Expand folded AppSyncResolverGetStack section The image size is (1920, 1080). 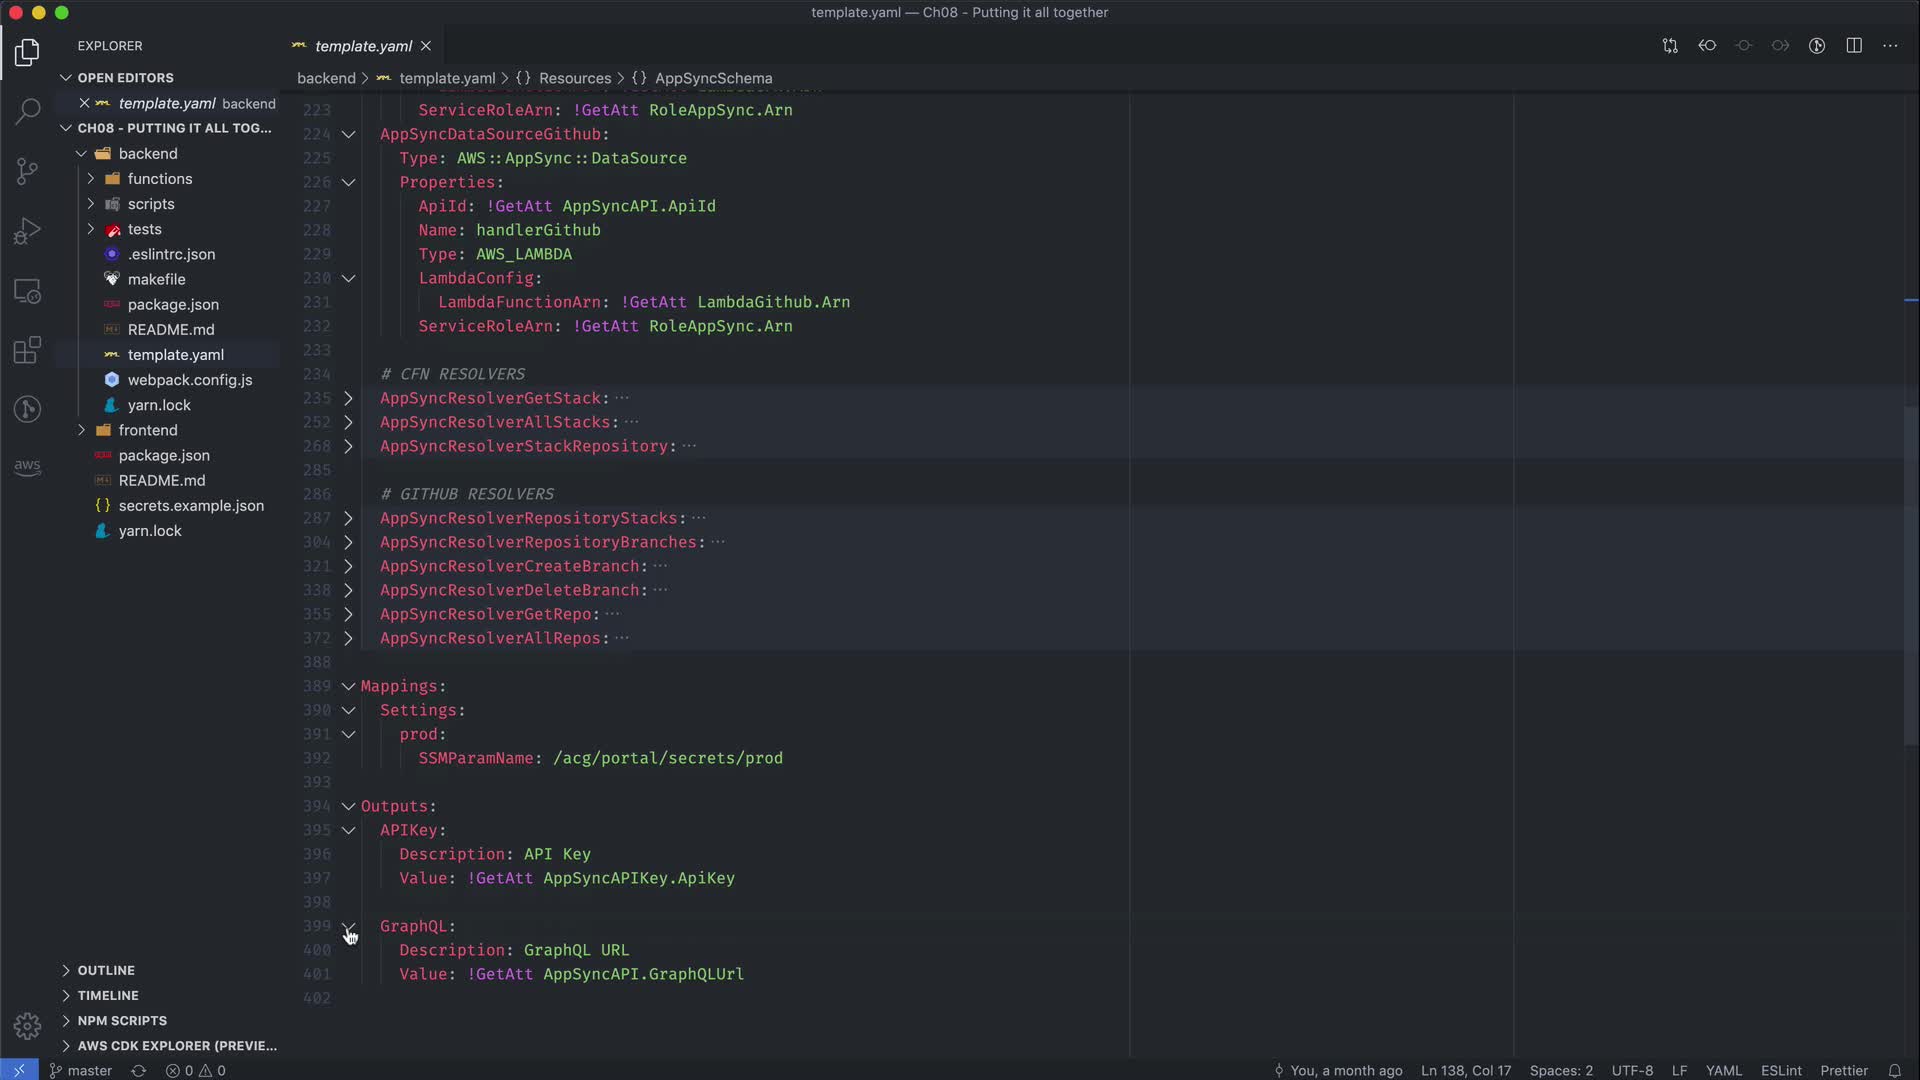pos(348,398)
